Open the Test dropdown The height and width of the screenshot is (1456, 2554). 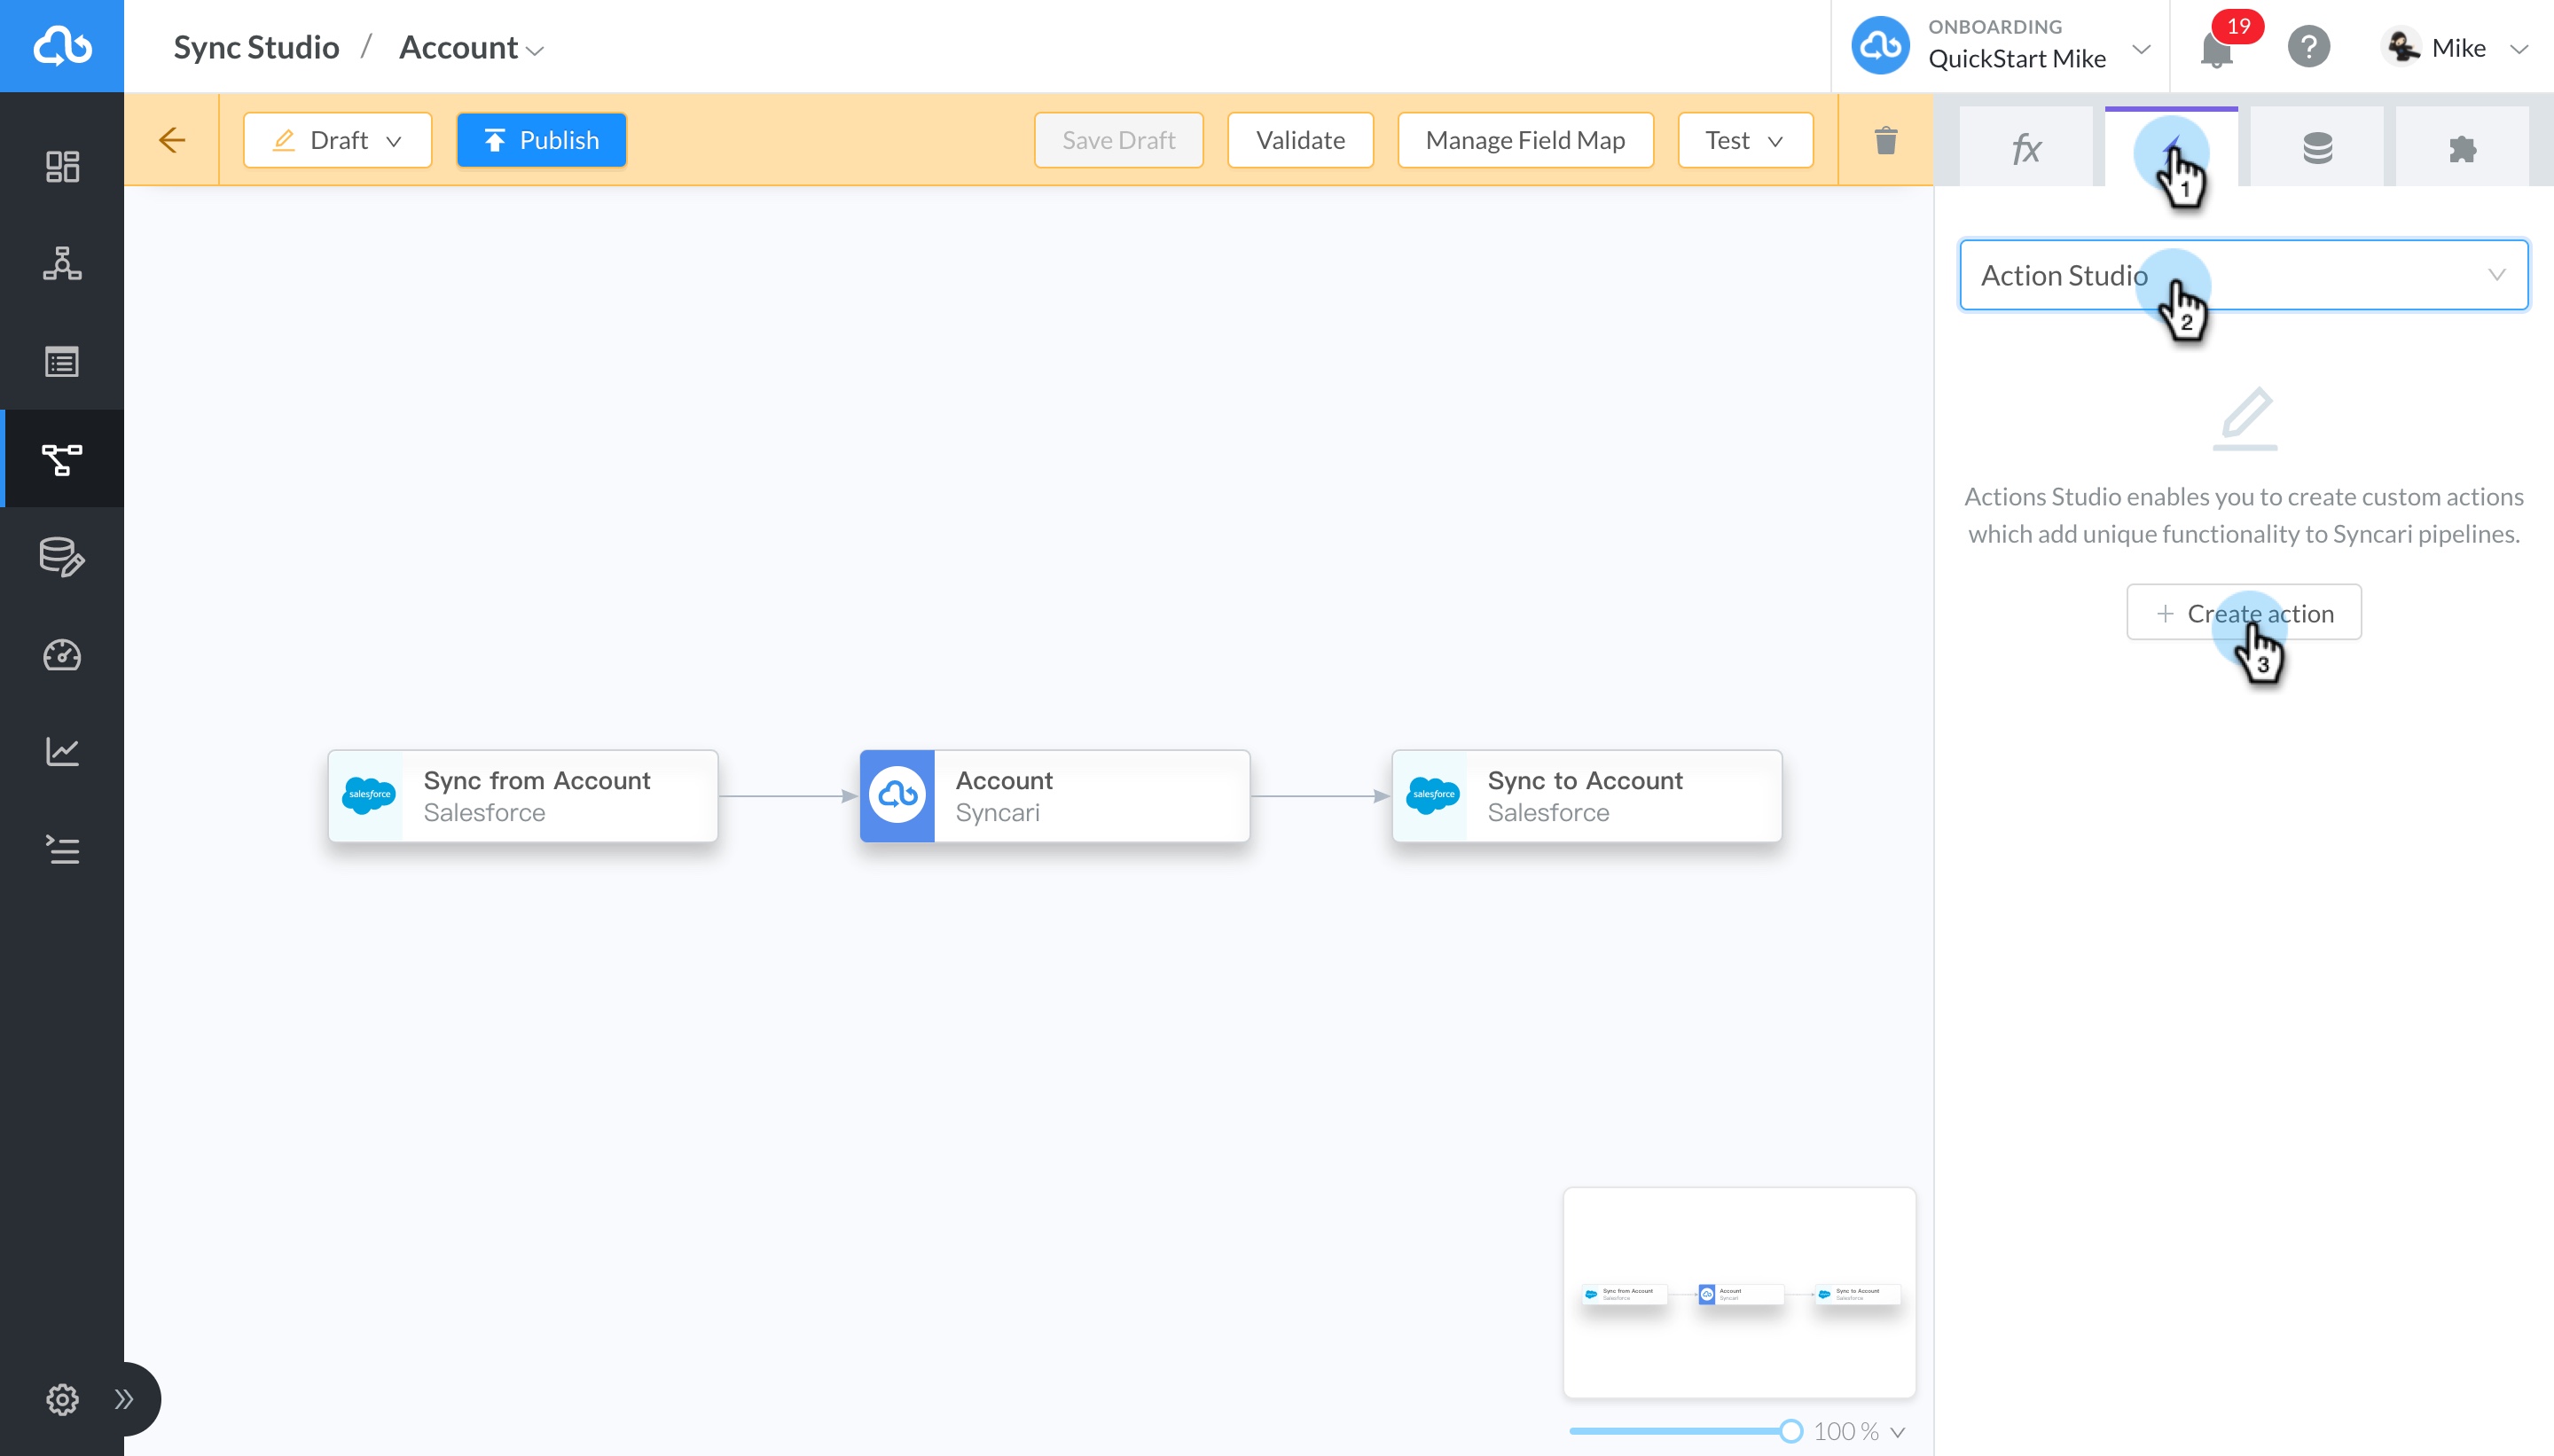(x=1745, y=140)
